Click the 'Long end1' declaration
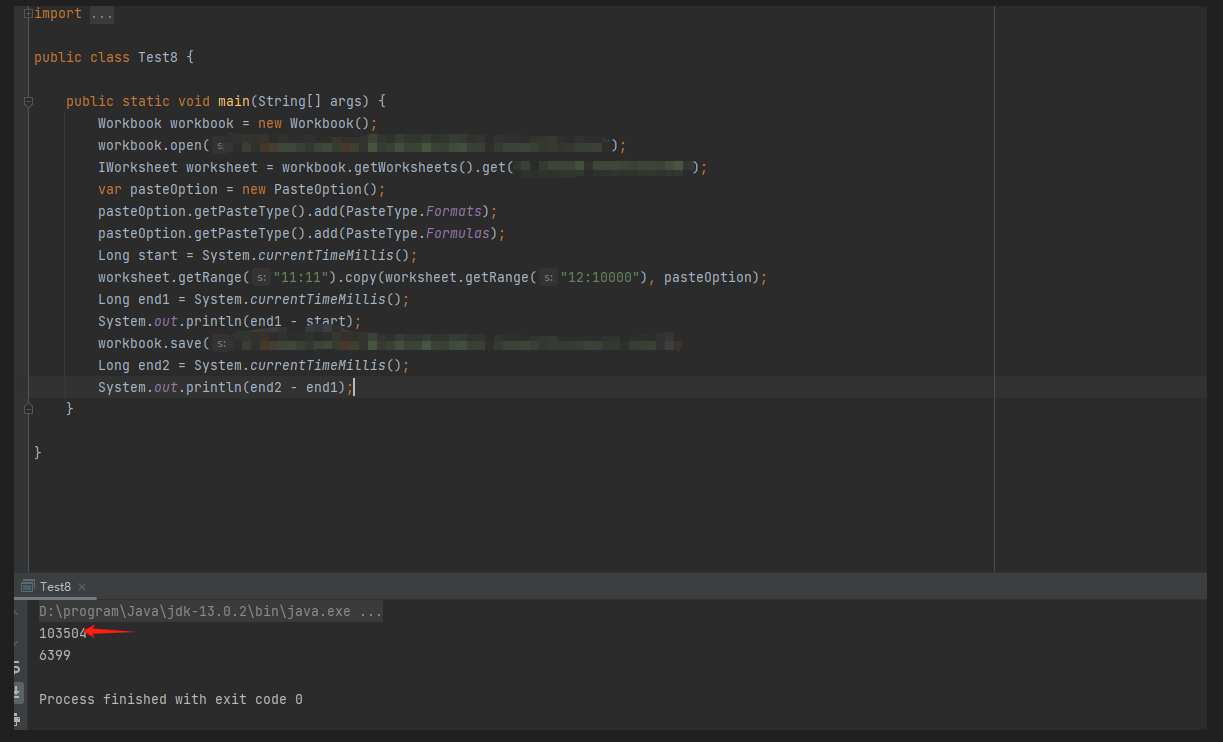1223x742 pixels. tap(134, 299)
